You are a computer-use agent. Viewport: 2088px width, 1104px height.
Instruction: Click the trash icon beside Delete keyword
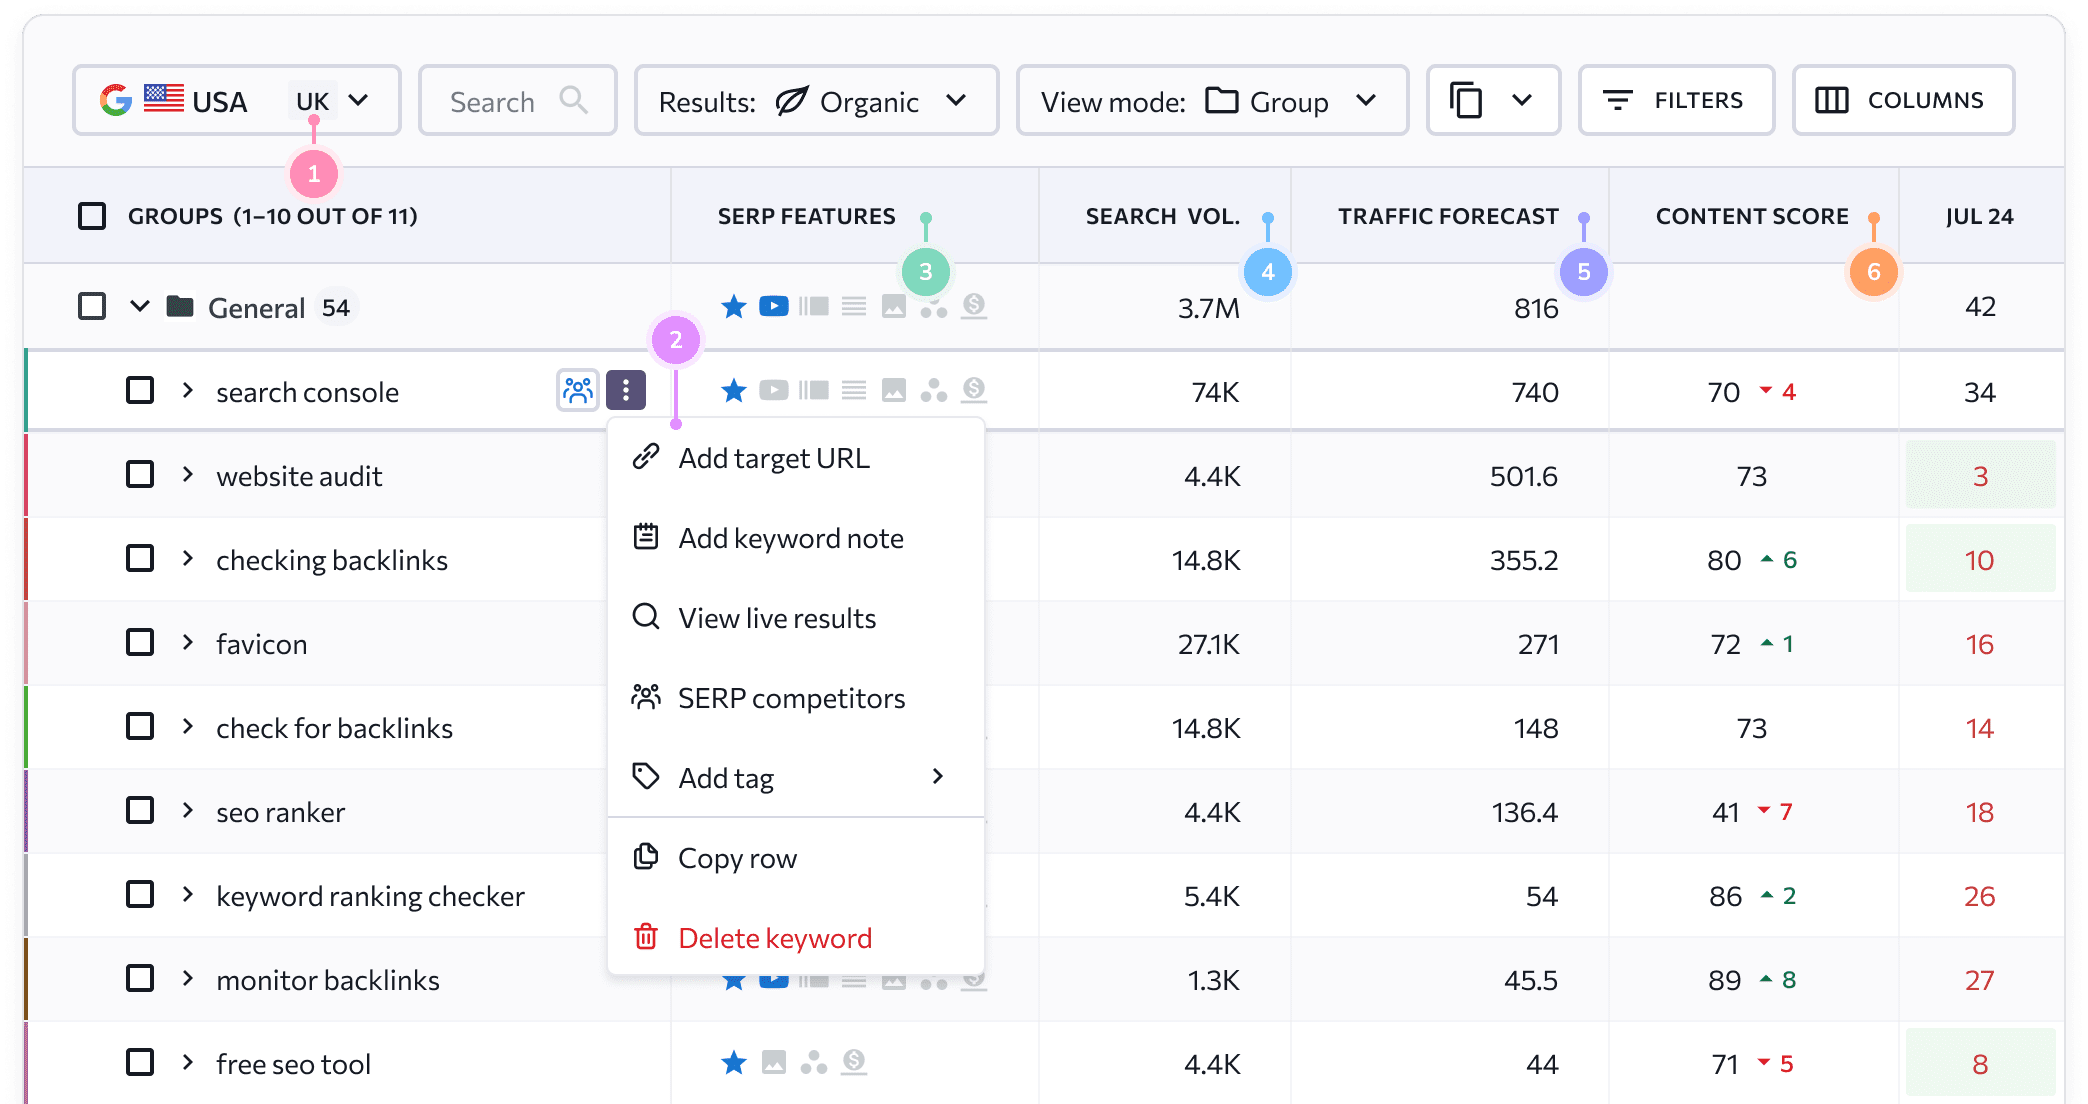click(x=646, y=937)
